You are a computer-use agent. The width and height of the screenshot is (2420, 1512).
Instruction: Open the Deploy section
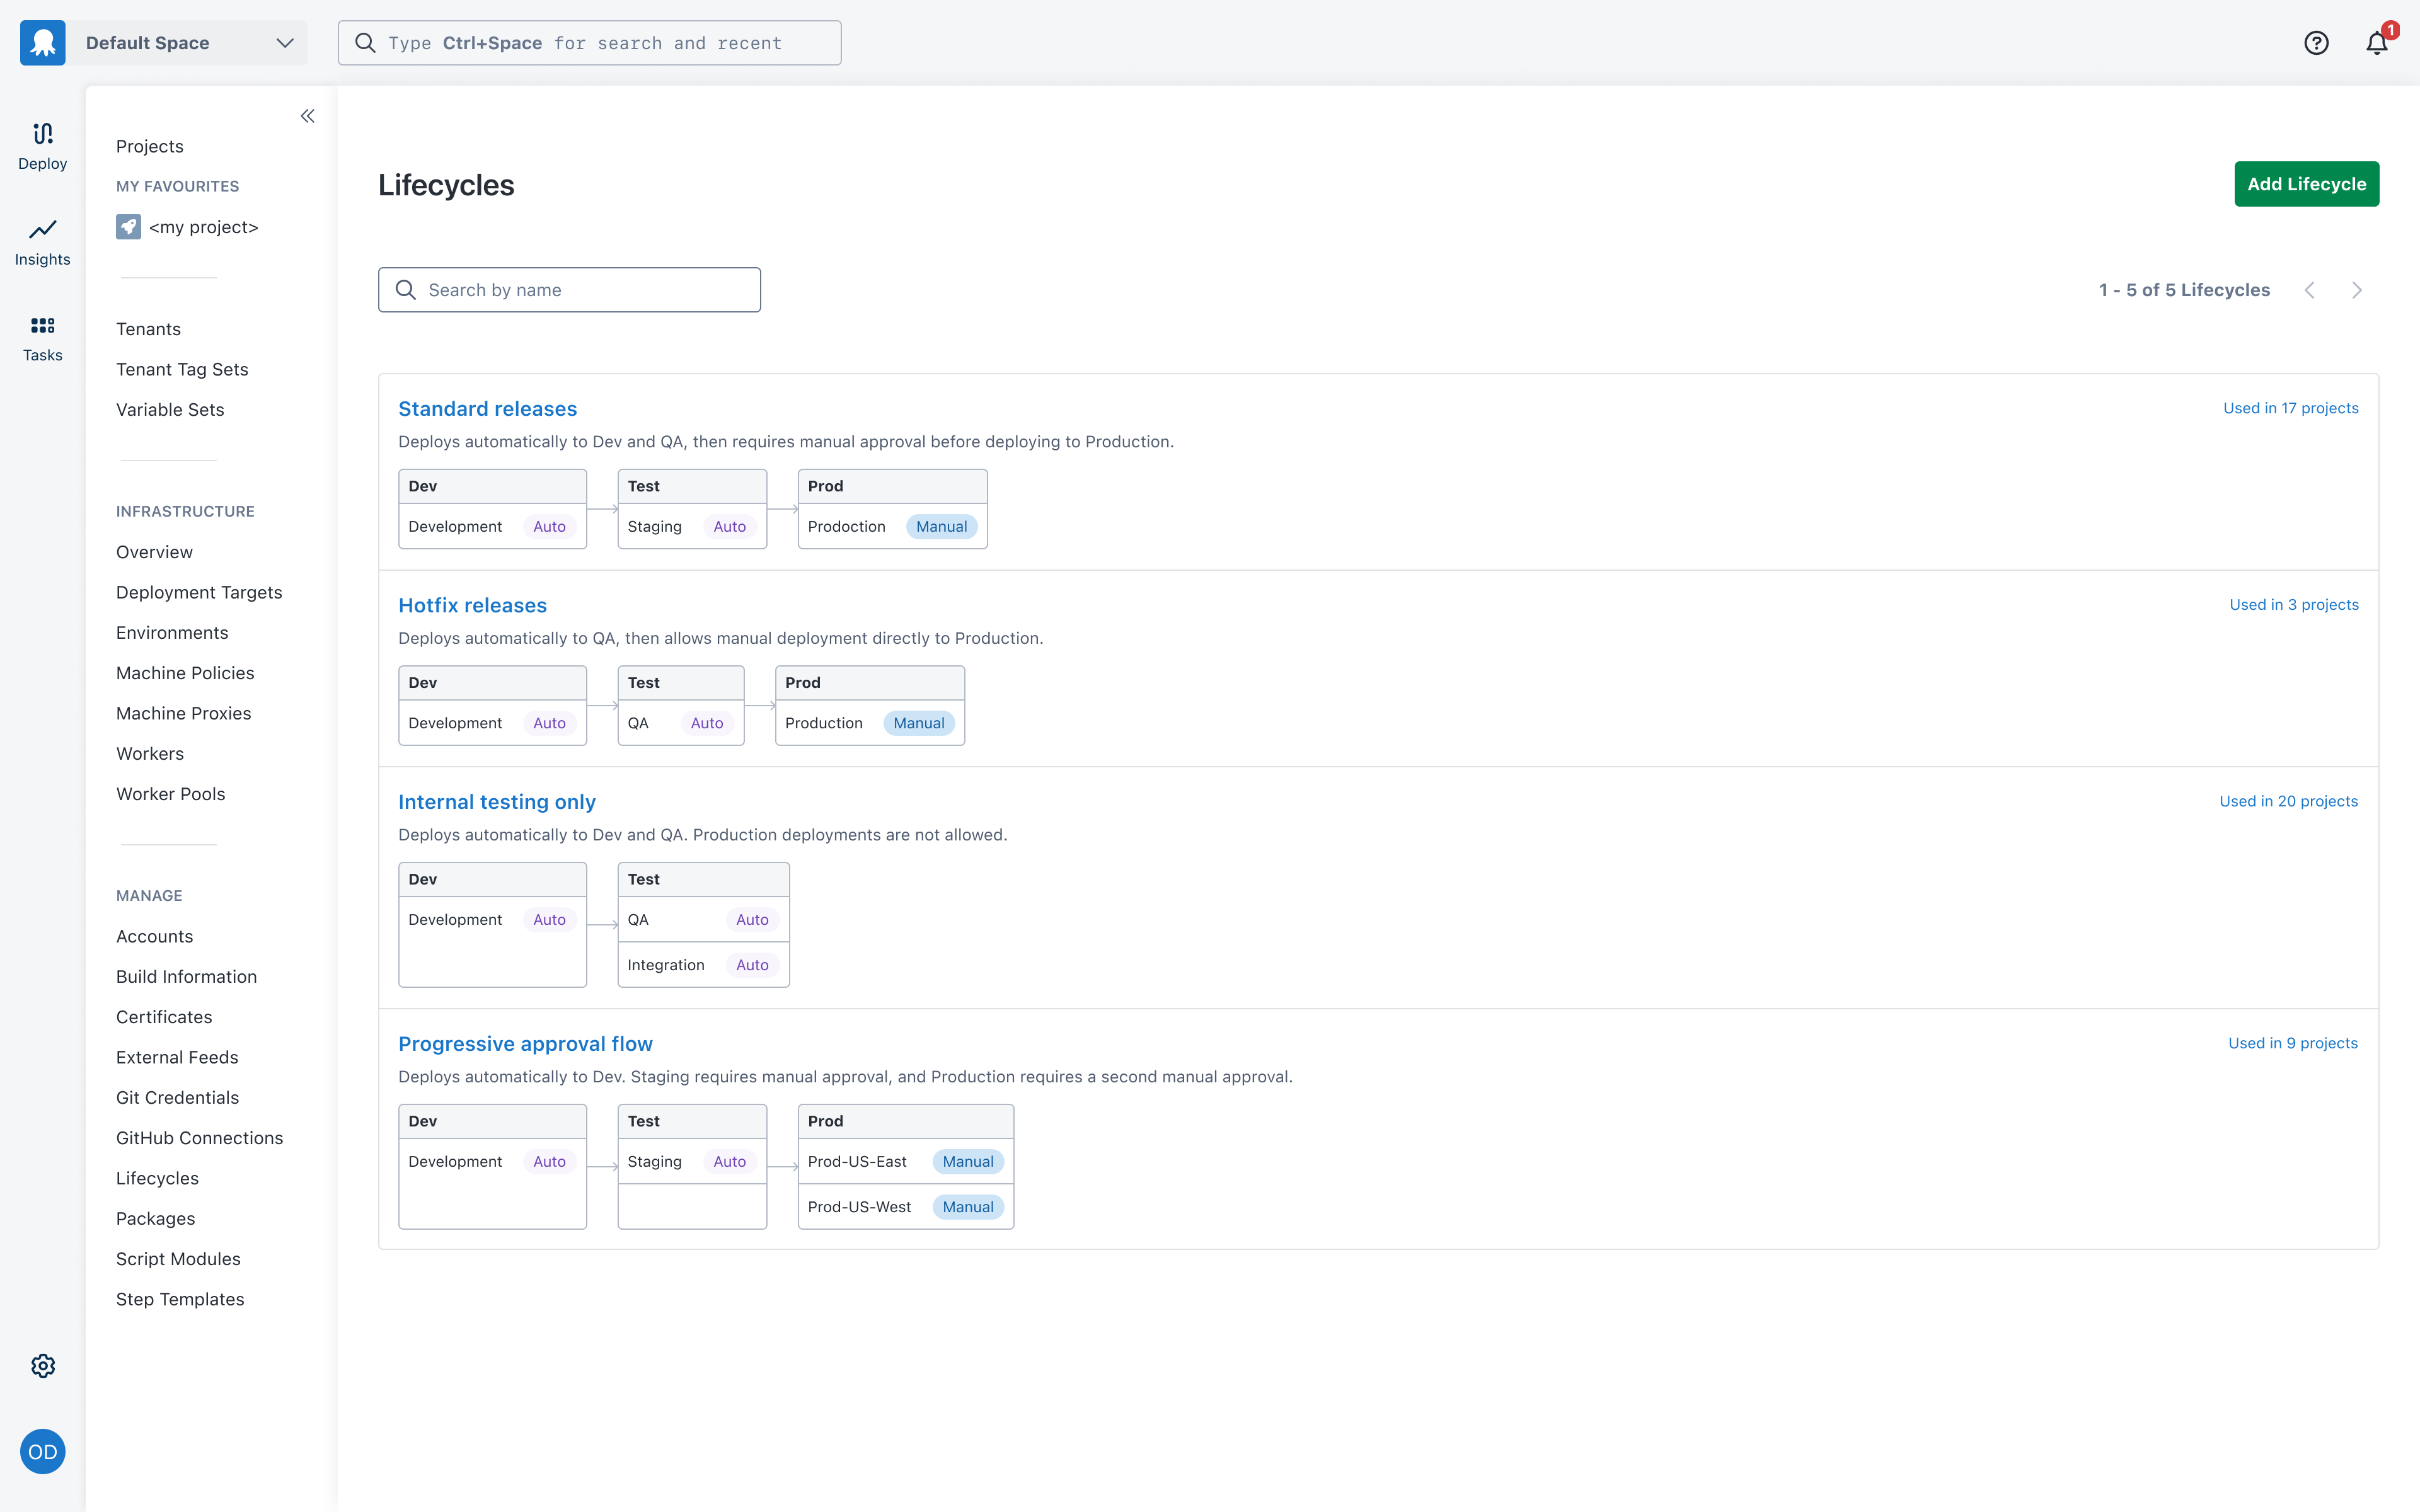coord(43,146)
